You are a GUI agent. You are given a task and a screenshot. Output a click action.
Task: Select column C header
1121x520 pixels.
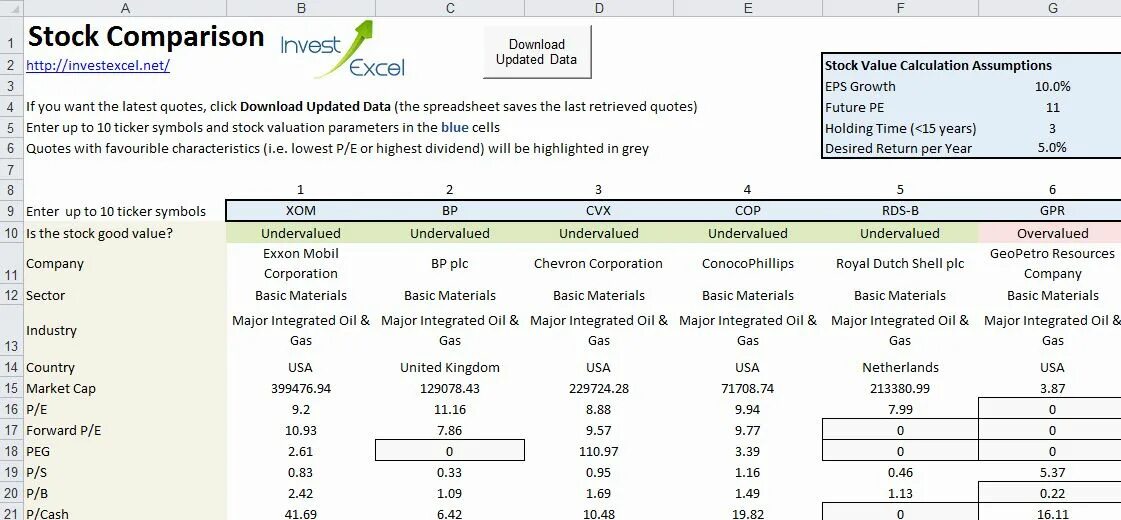[x=450, y=8]
